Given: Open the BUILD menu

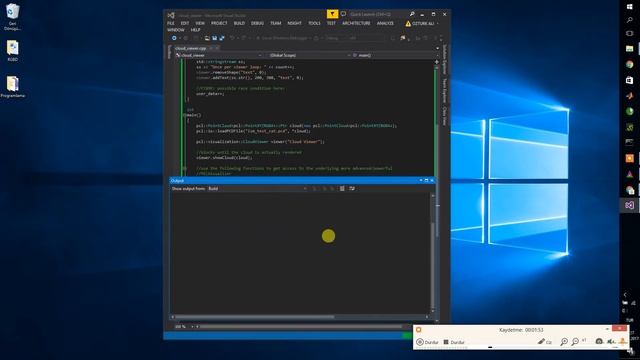Looking at the screenshot, I should click(239, 23).
